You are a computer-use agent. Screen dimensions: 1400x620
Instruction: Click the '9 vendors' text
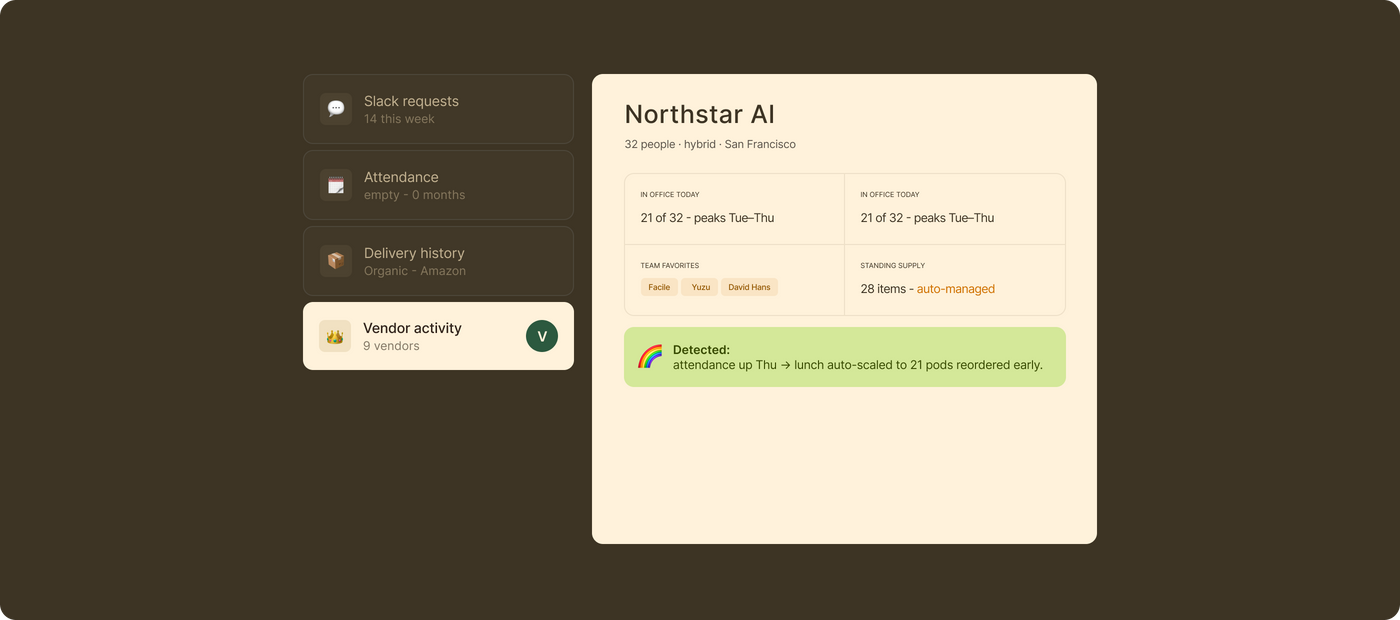pyautogui.click(x=391, y=346)
